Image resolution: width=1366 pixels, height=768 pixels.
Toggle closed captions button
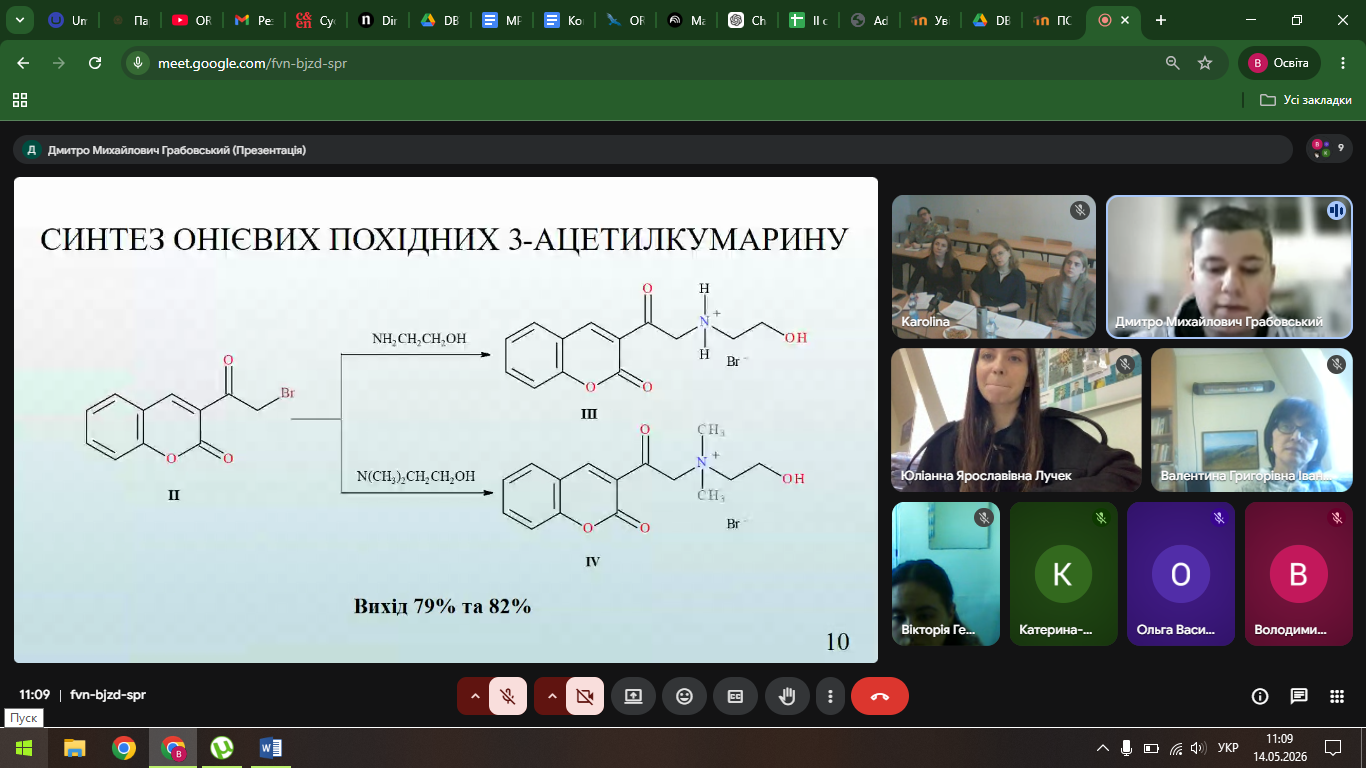(735, 696)
